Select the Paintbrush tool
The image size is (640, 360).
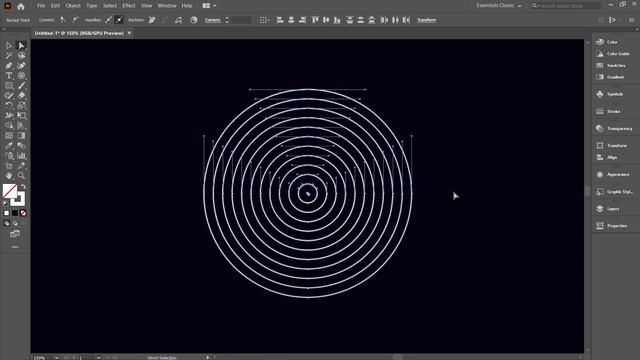coord(21,85)
